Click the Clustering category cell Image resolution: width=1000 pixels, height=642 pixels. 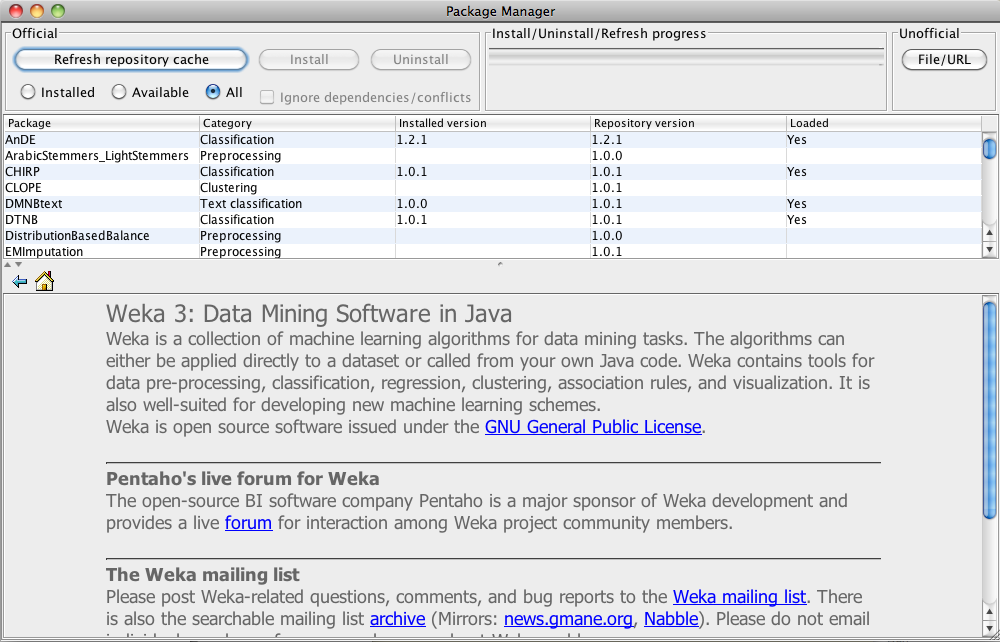click(x=297, y=187)
